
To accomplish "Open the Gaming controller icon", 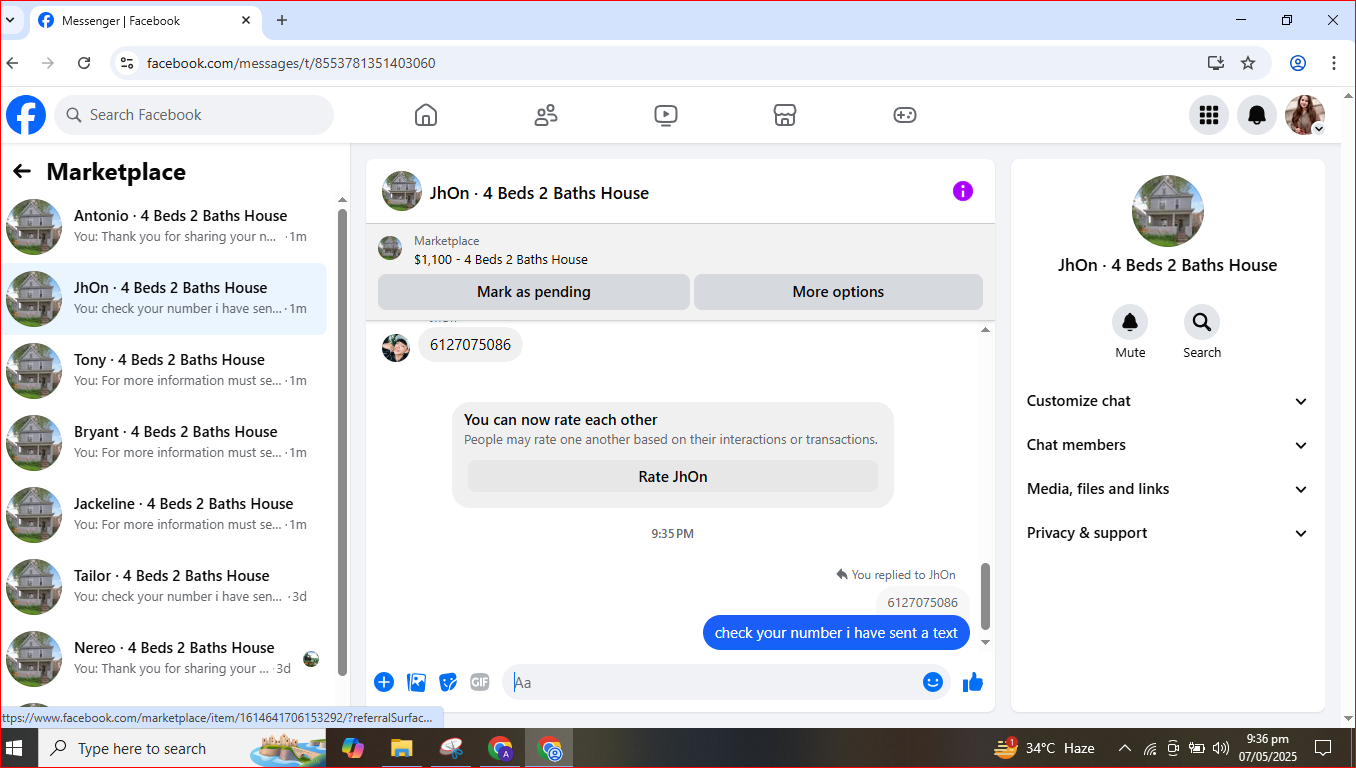I will click(x=905, y=115).
